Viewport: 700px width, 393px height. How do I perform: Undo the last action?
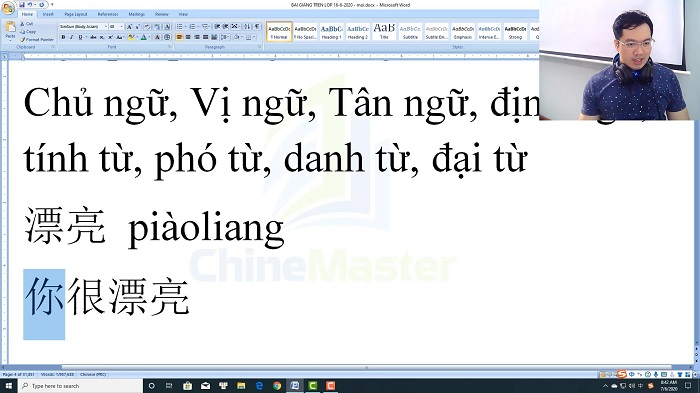(x=30, y=5)
